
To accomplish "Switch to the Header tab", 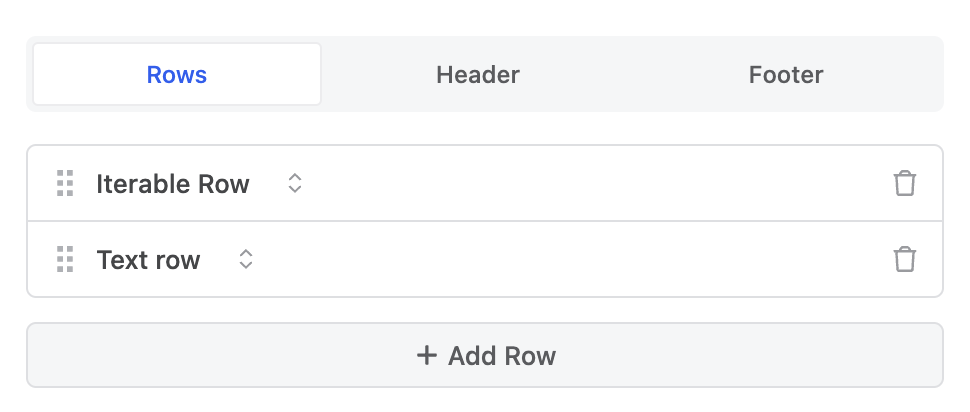I will [x=478, y=75].
